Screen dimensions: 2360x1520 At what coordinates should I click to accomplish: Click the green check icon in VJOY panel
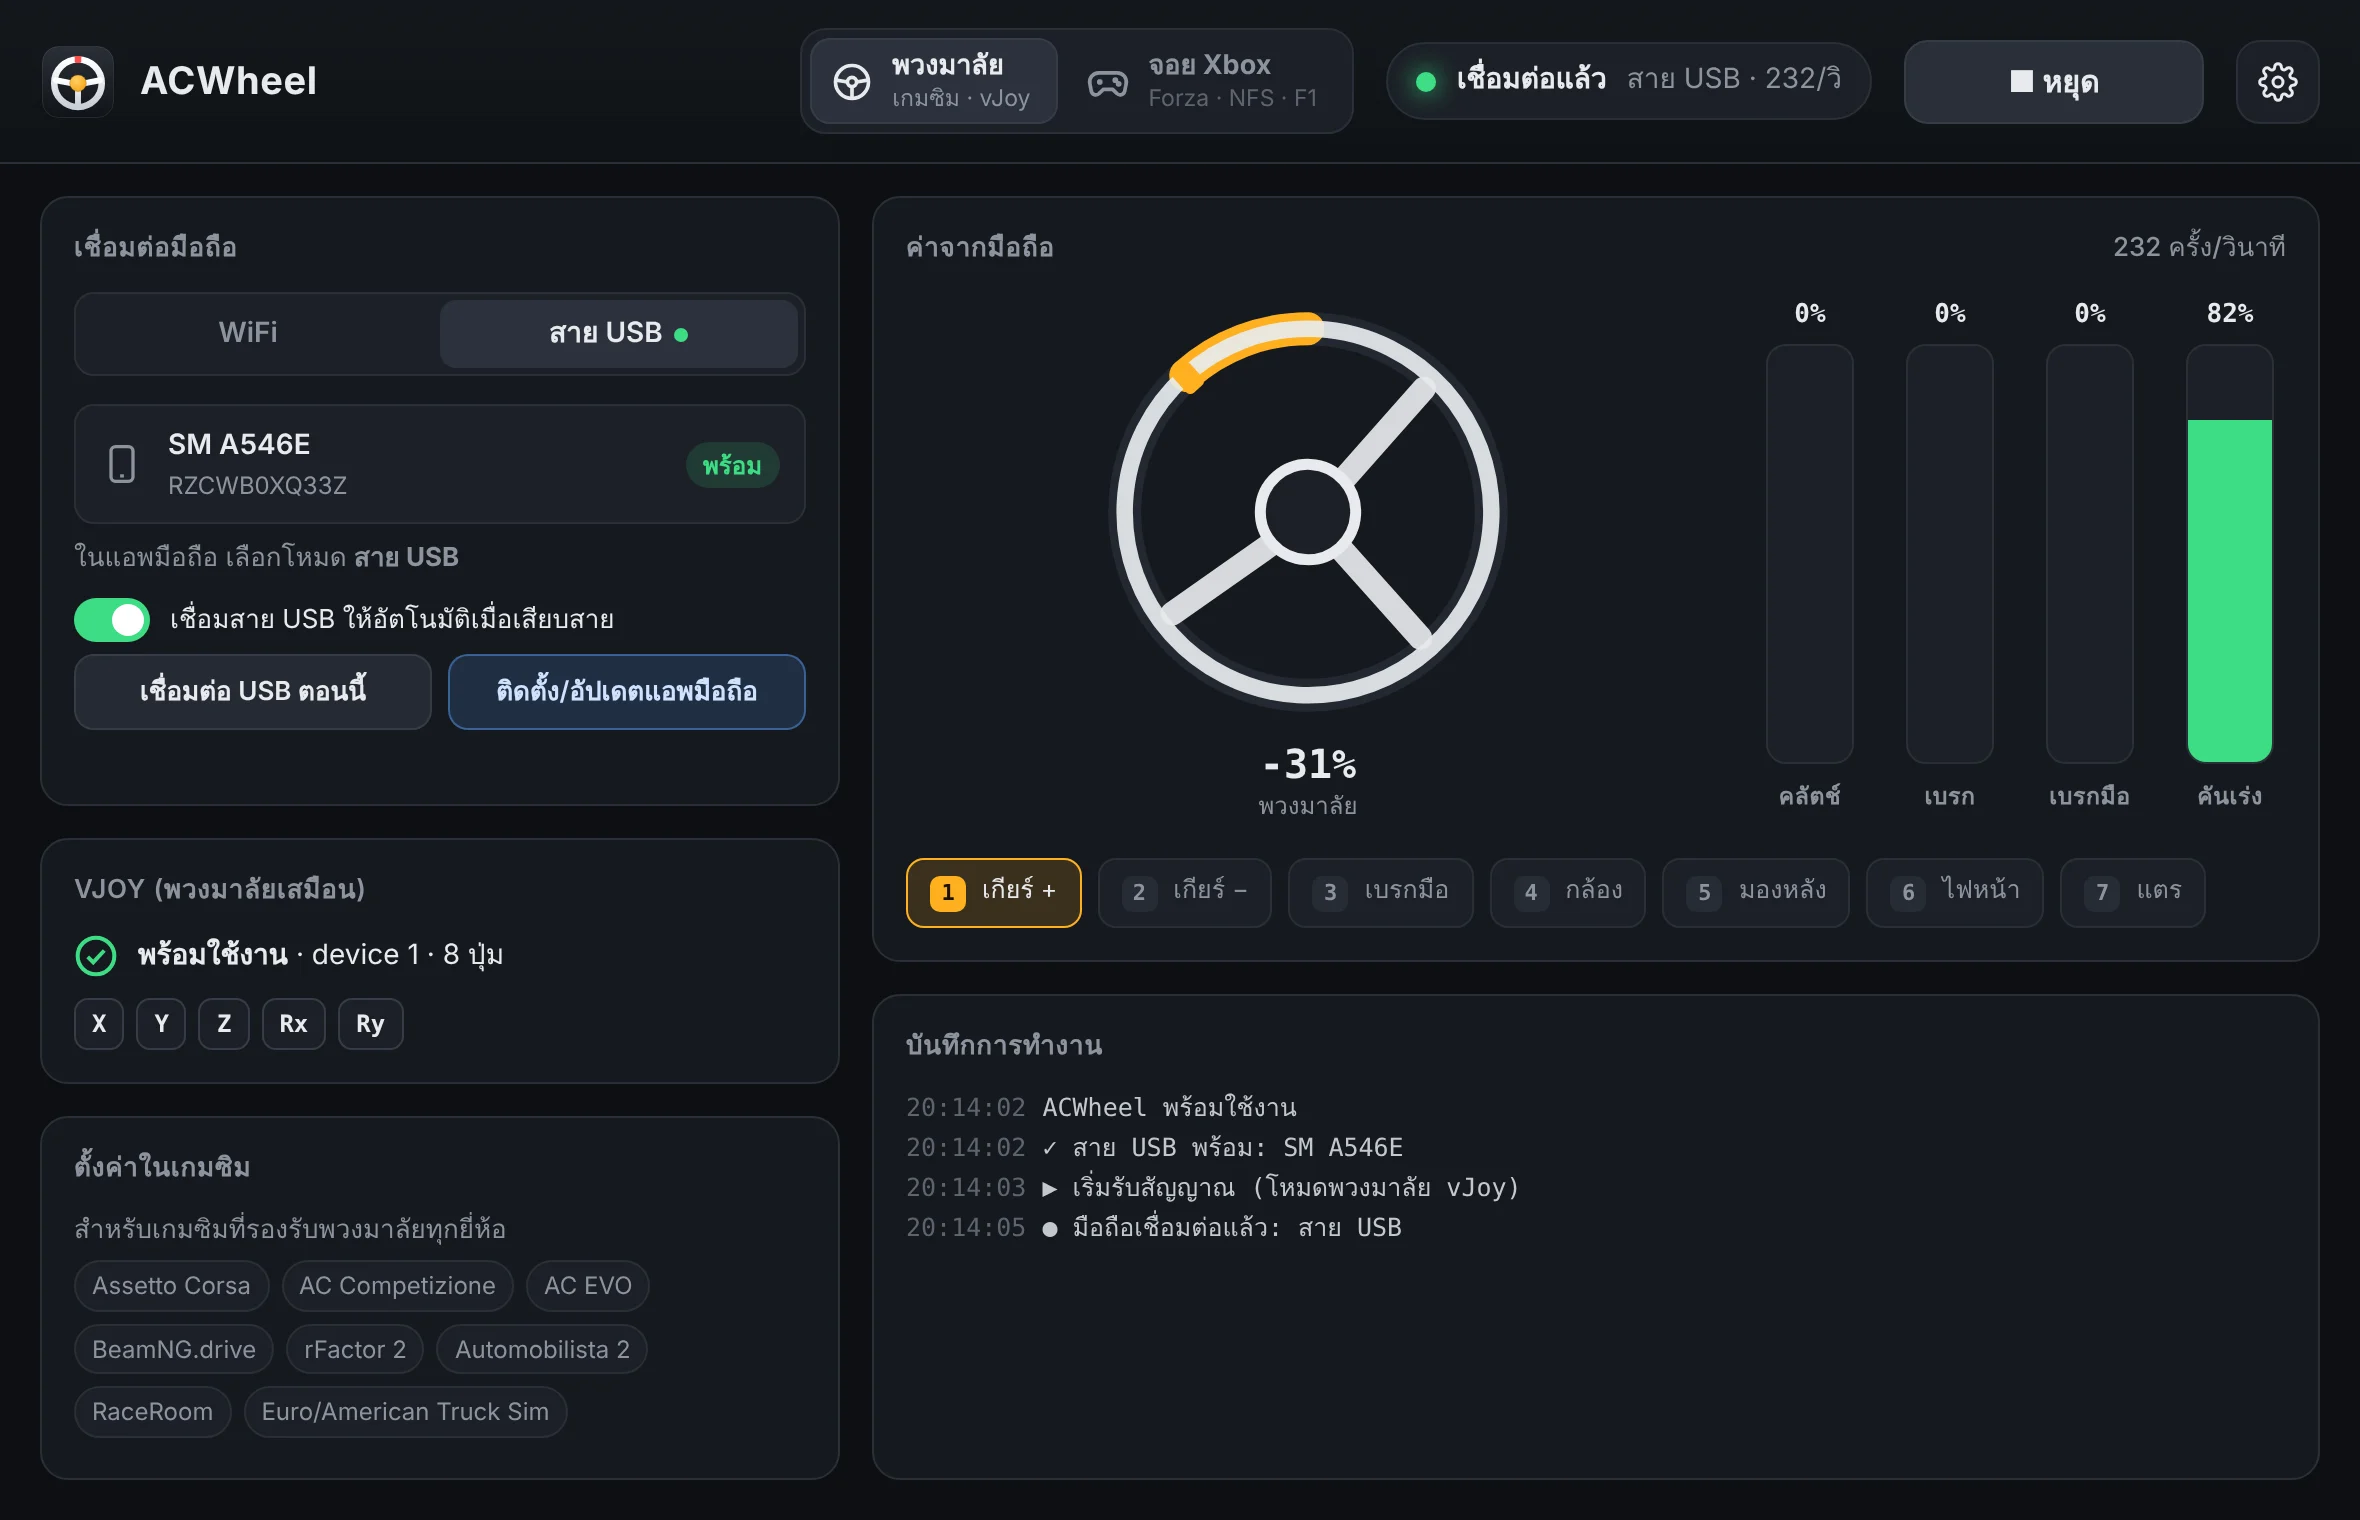pyautogui.click(x=96, y=955)
